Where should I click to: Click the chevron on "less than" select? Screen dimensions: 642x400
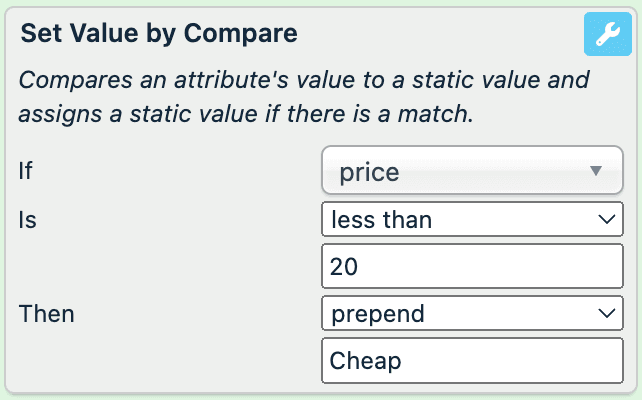point(605,220)
